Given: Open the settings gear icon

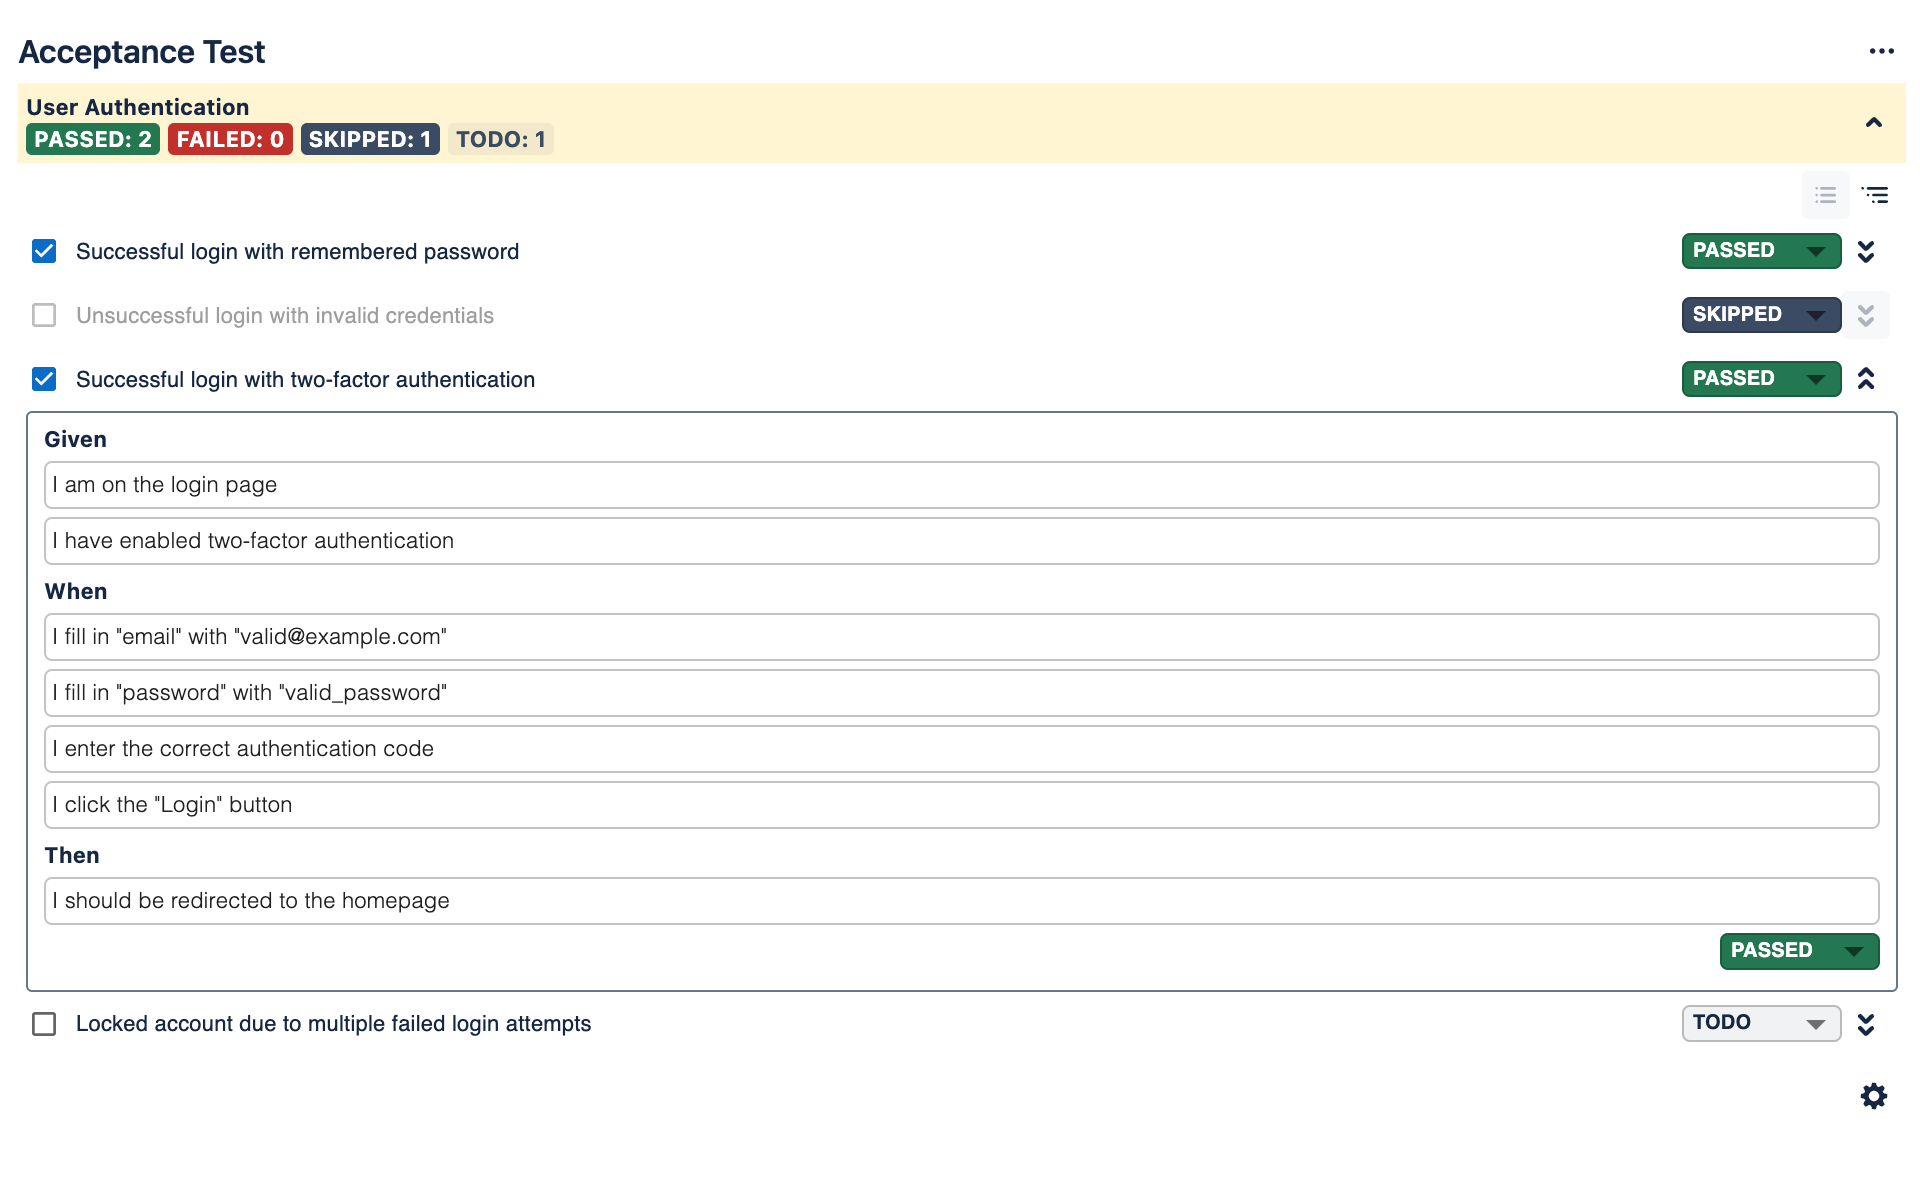Looking at the screenshot, I should tap(1874, 1096).
